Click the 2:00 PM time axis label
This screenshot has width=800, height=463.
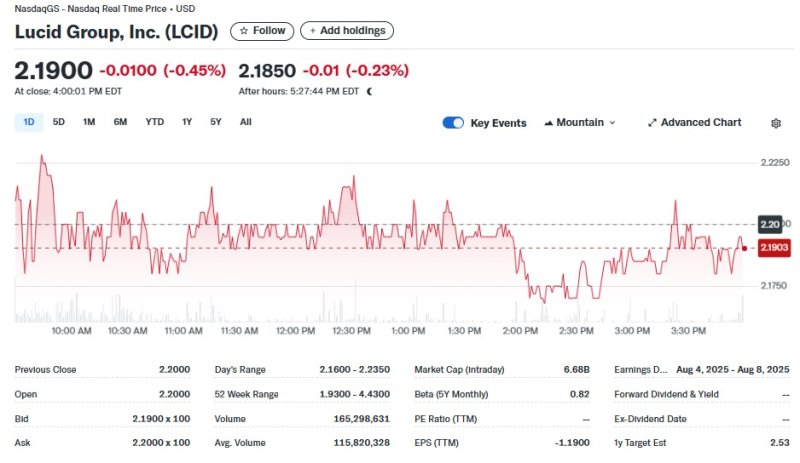(520, 331)
